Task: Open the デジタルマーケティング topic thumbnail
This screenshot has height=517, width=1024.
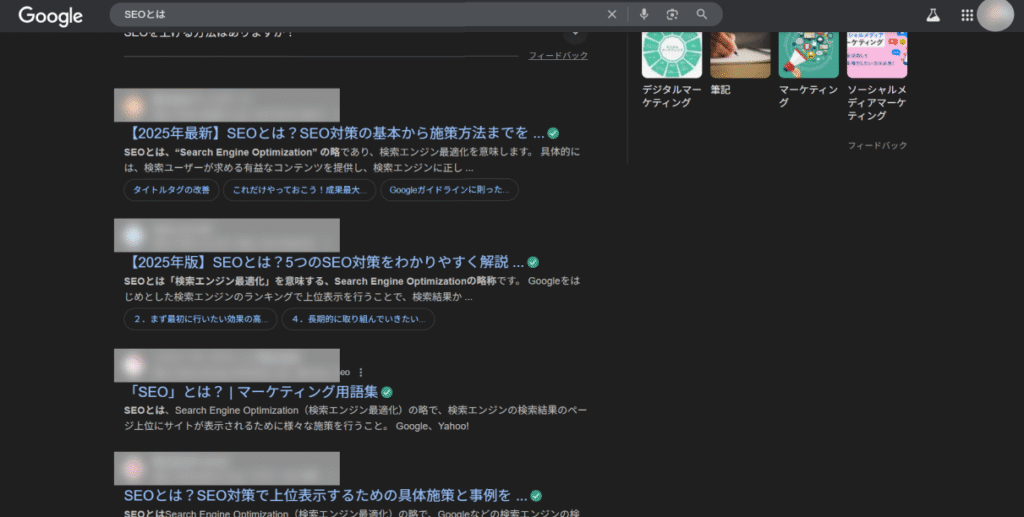Action: (672, 55)
